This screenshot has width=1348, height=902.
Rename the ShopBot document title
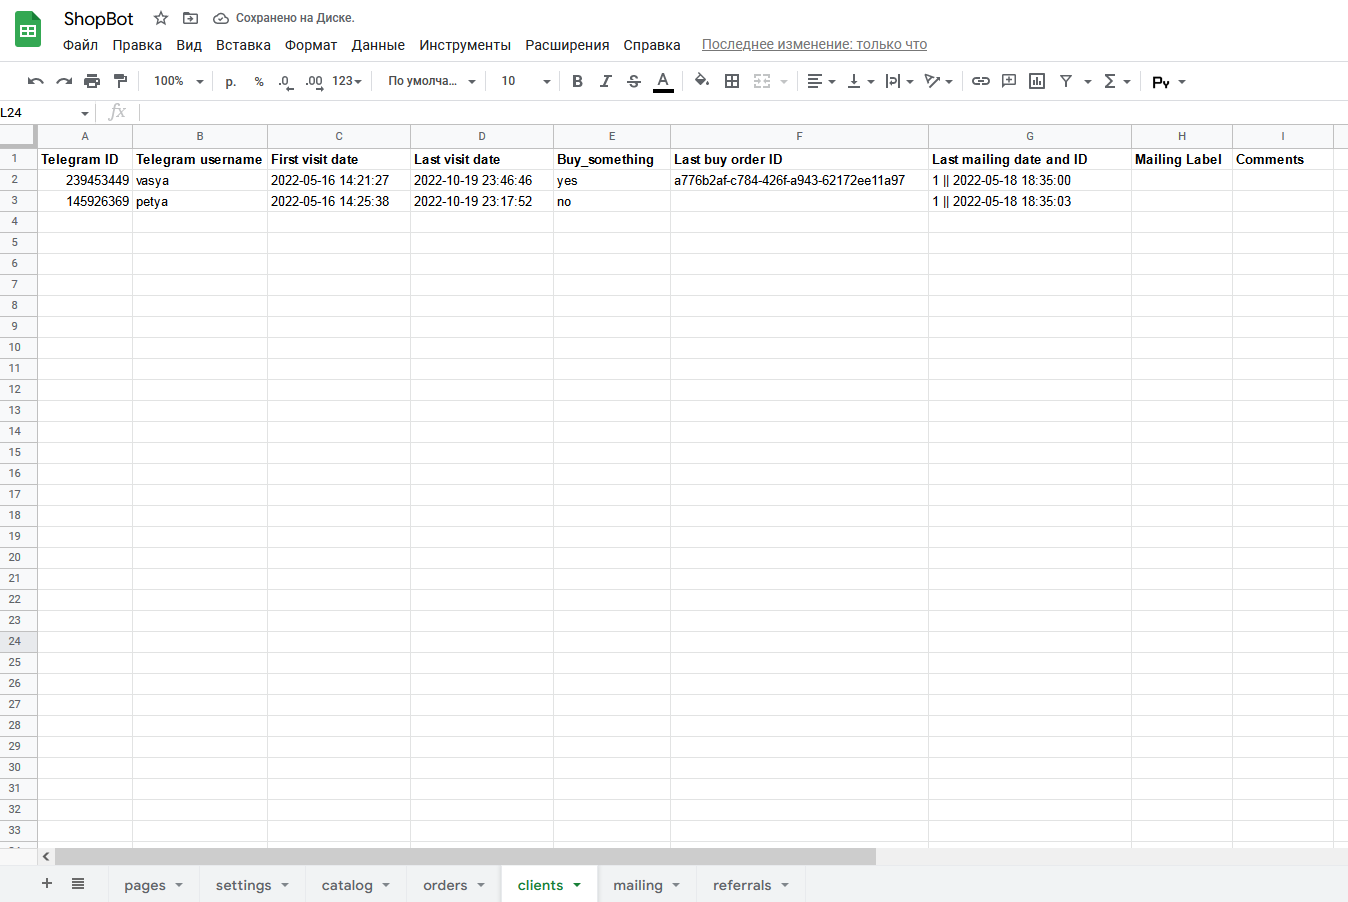click(x=98, y=19)
